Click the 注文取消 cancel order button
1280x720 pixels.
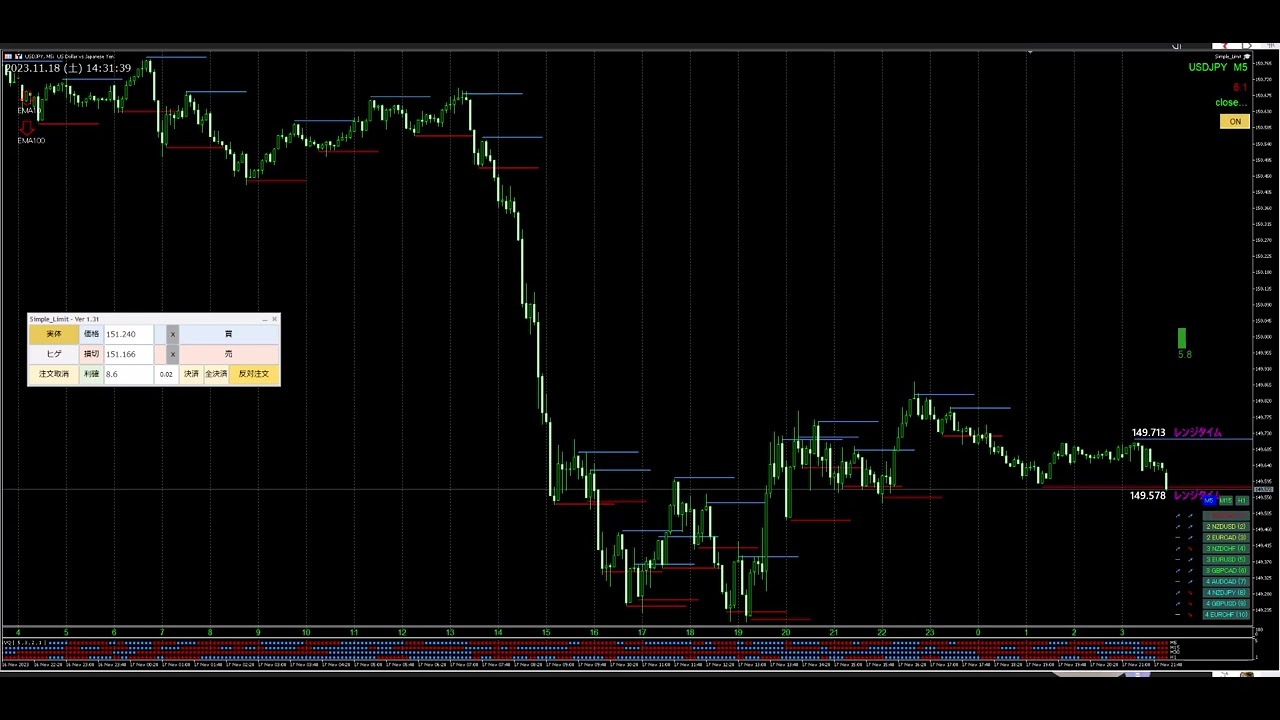pos(54,374)
